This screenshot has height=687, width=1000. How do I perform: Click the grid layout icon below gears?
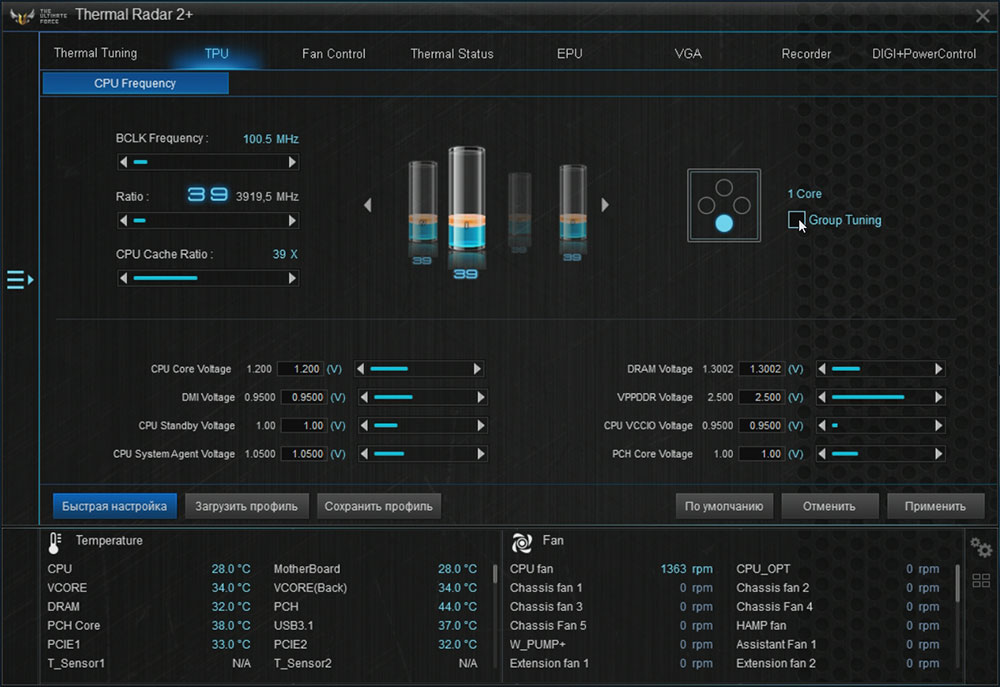(x=981, y=580)
